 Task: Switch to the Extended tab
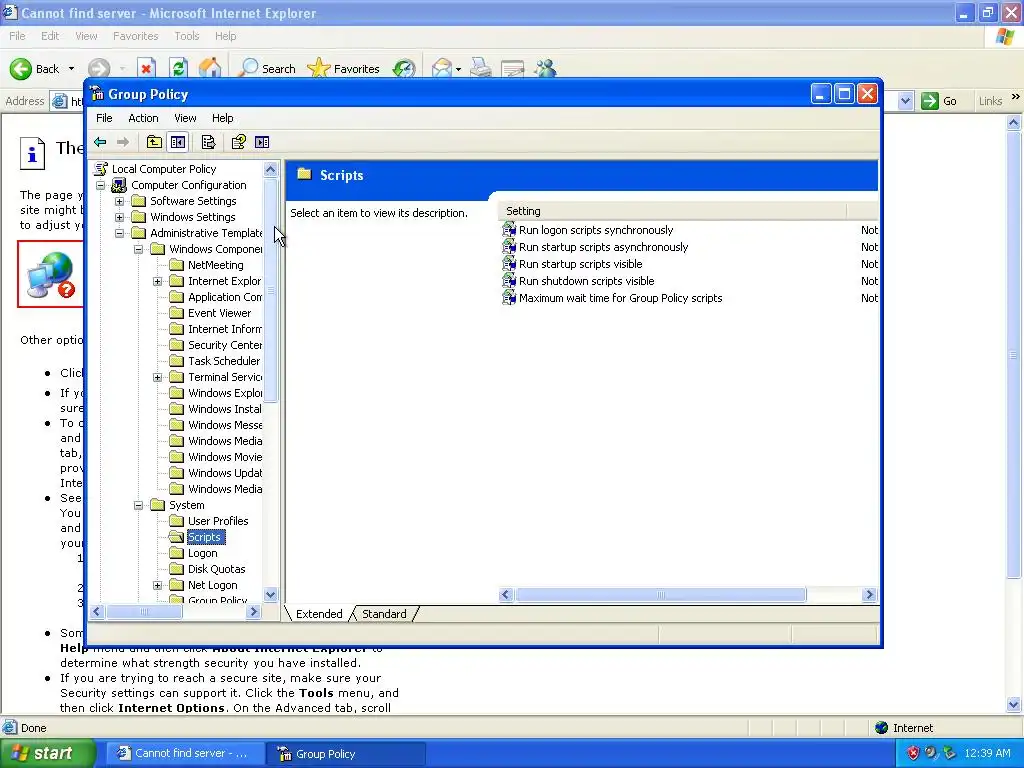(319, 614)
